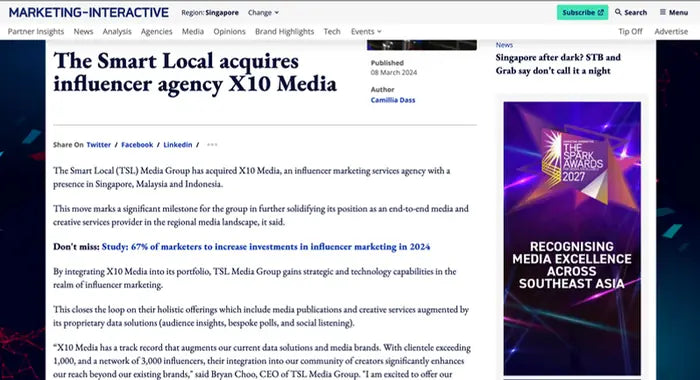Click The Spark Awards 2027 ad banner
The width and height of the screenshot is (700, 380).
click(572, 238)
